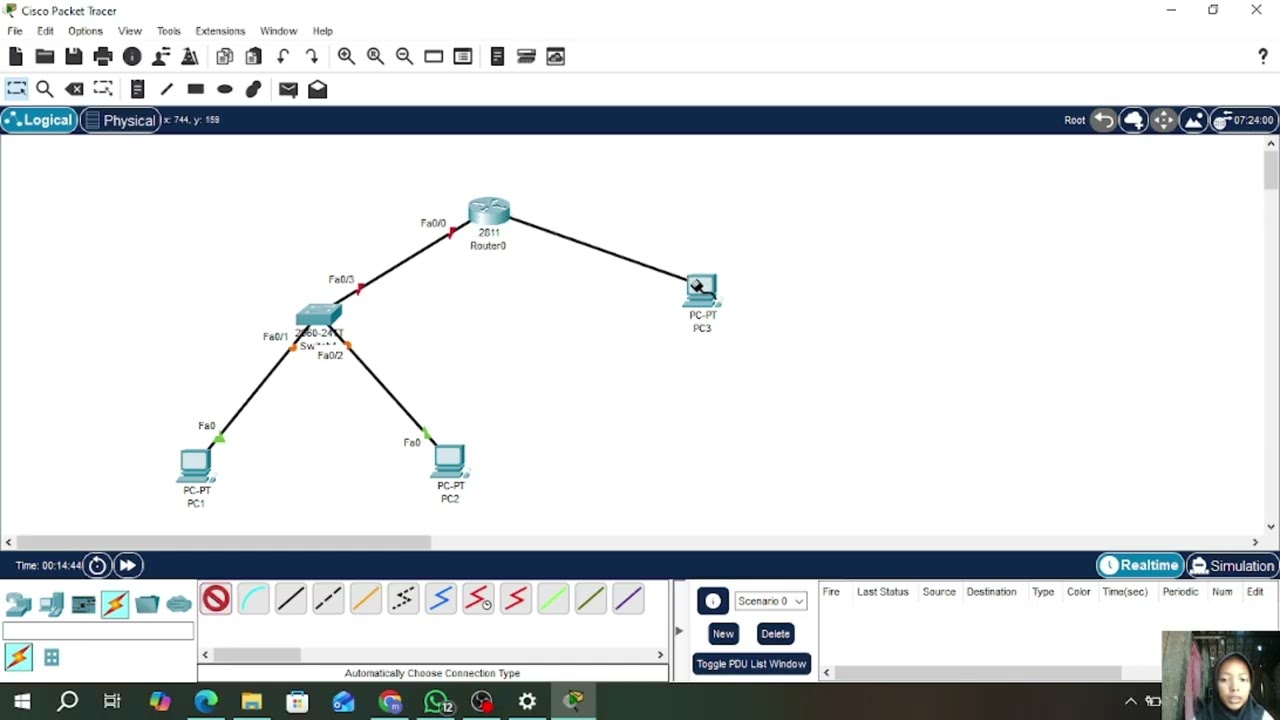Switch to Realtime mode
The height and width of the screenshot is (720, 1280).
point(1140,566)
